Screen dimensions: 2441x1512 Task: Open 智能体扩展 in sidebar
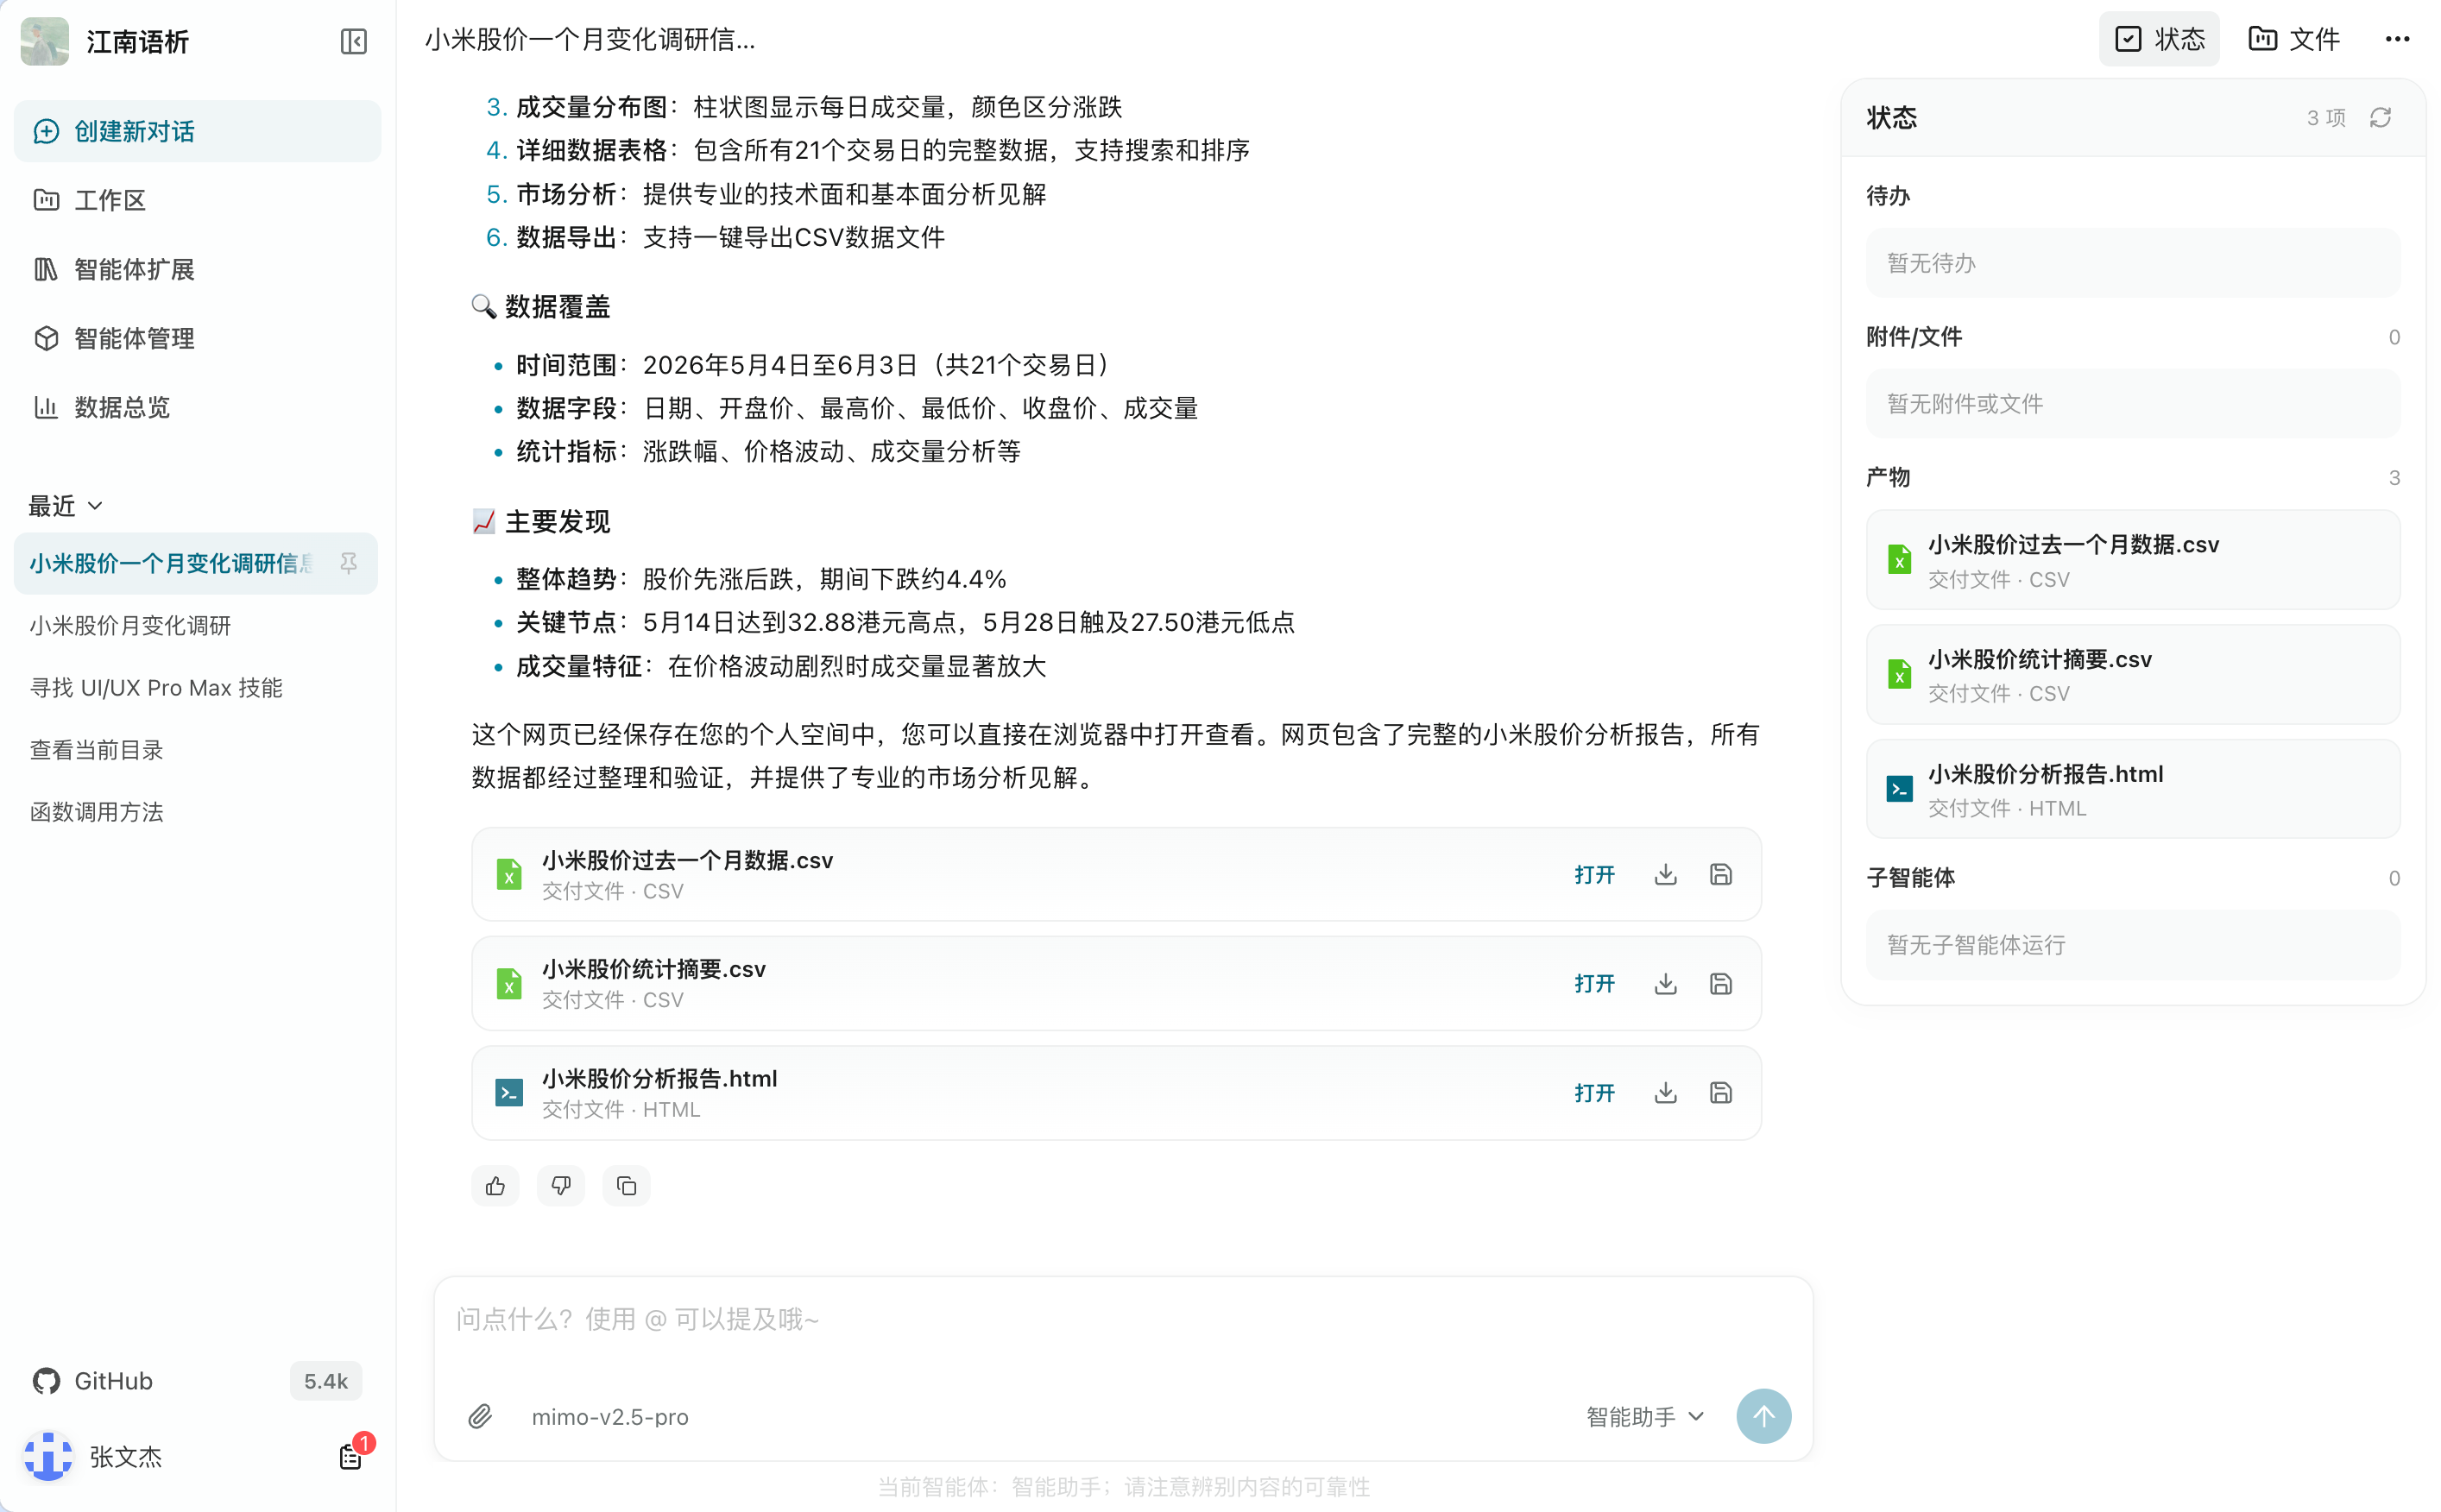197,269
